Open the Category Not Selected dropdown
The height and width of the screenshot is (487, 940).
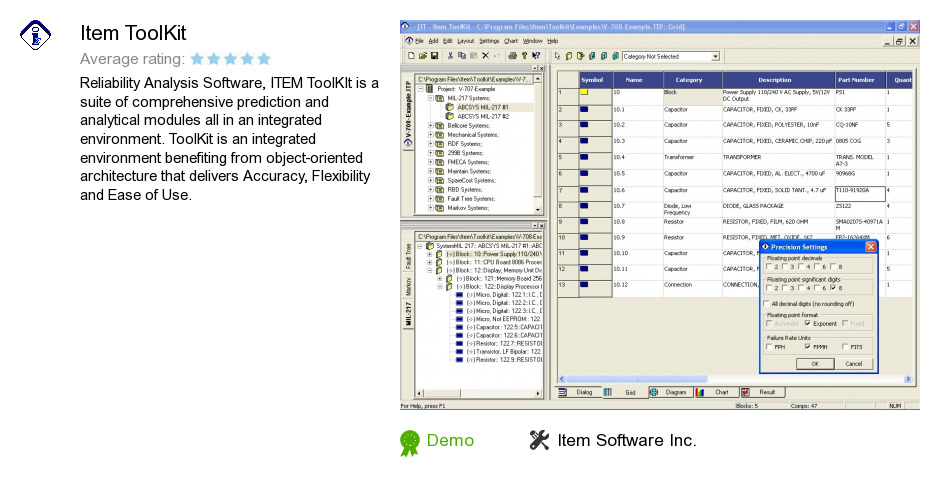click(x=715, y=56)
